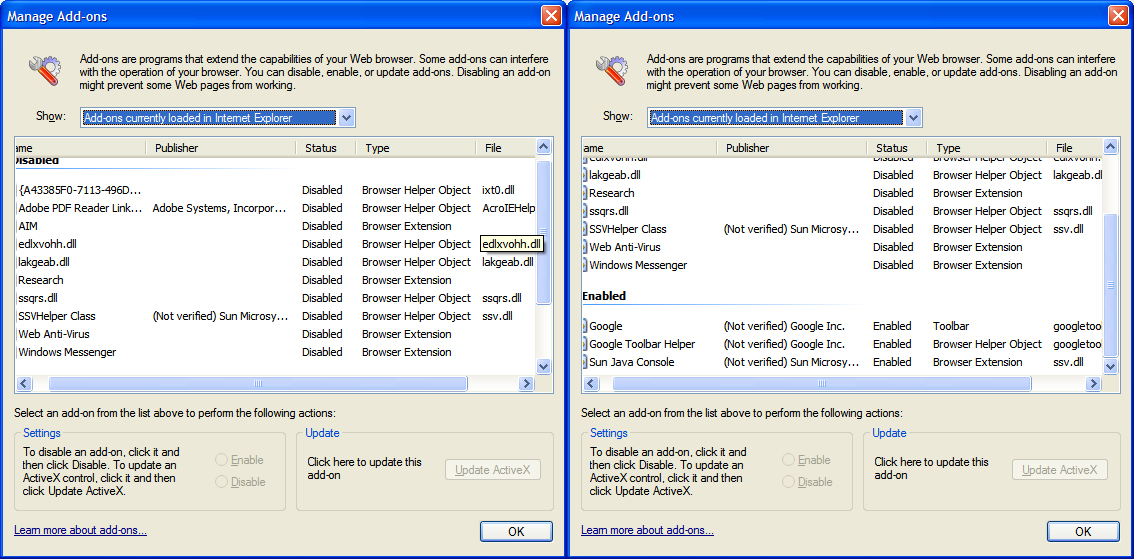Select the Disable radio button in right dialog
1134x559 pixels.
788,482
